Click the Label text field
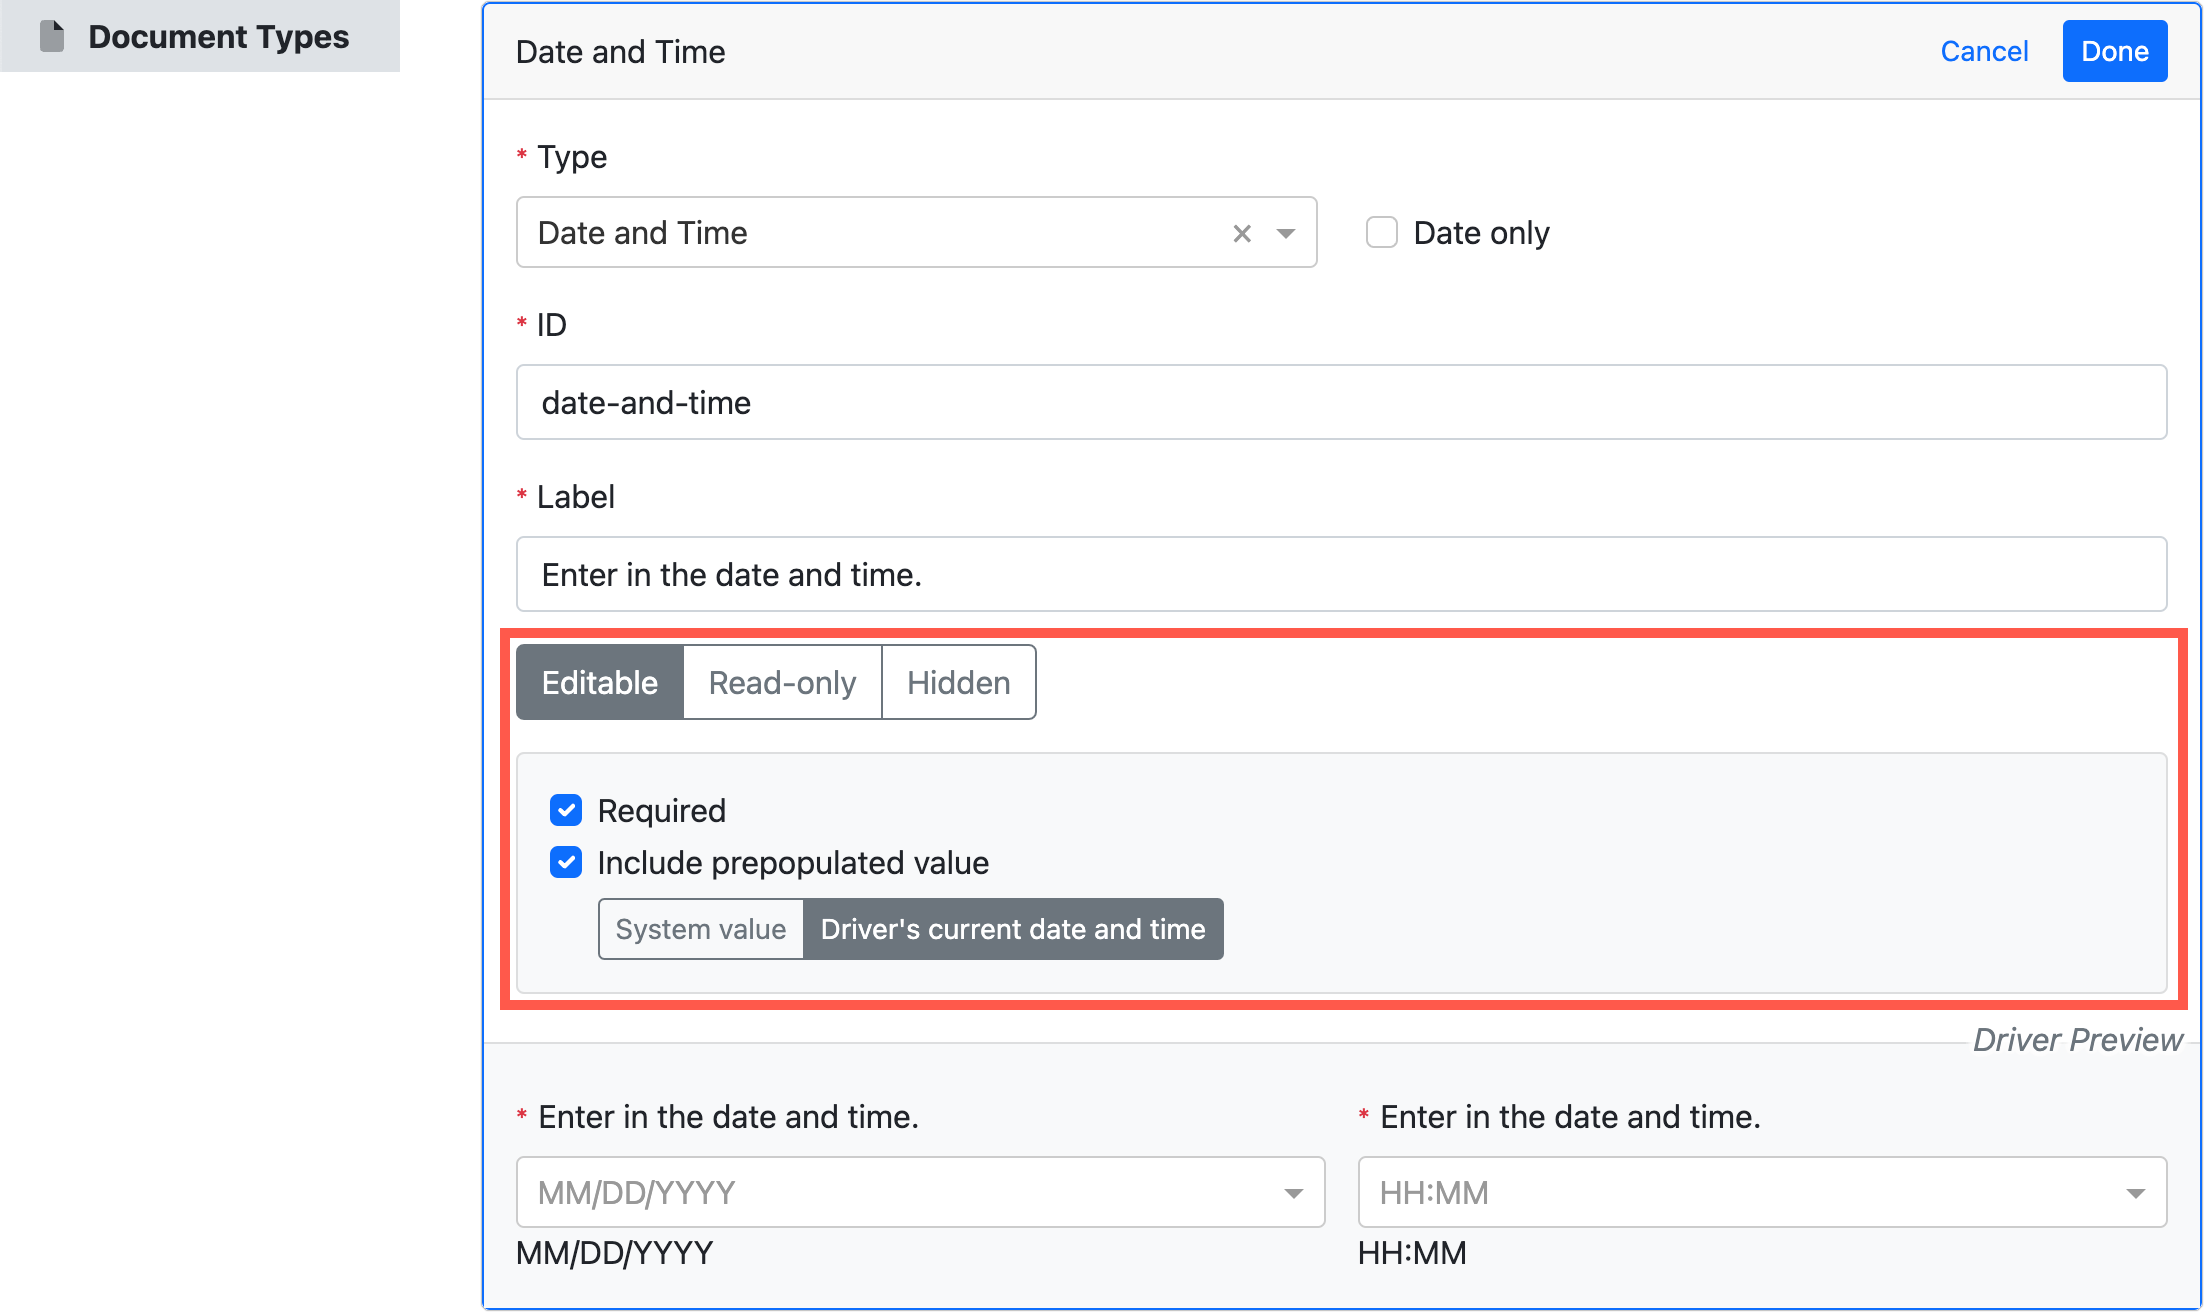The width and height of the screenshot is (2204, 1312). pos(1340,574)
